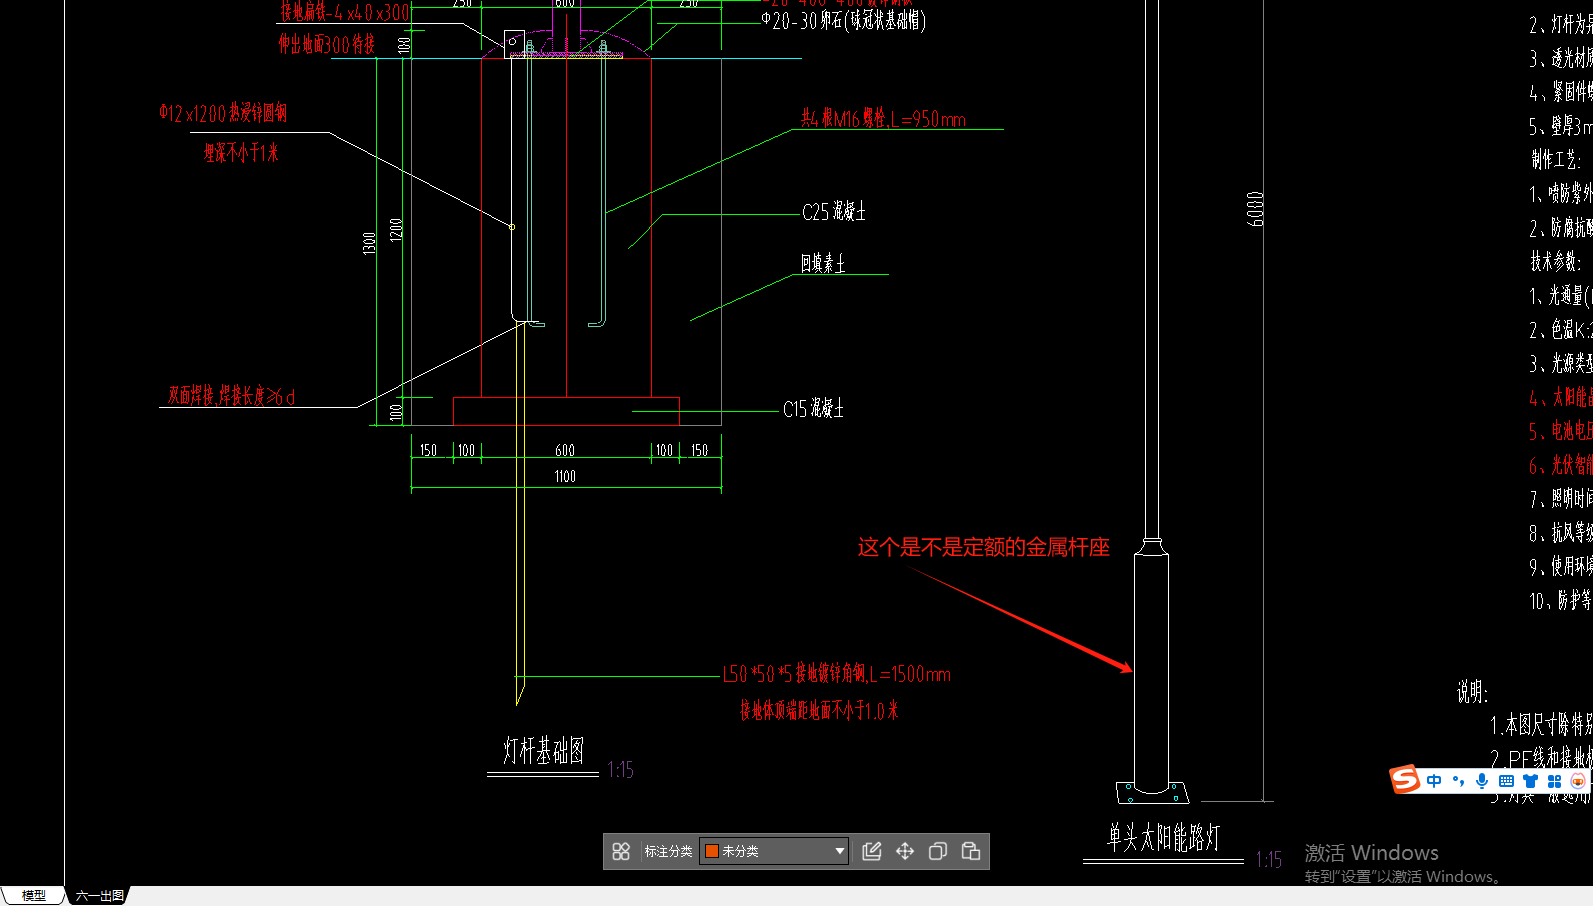1593x906 pixels.
Task: Select the 1300 vertical dimension
Action: coord(369,242)
